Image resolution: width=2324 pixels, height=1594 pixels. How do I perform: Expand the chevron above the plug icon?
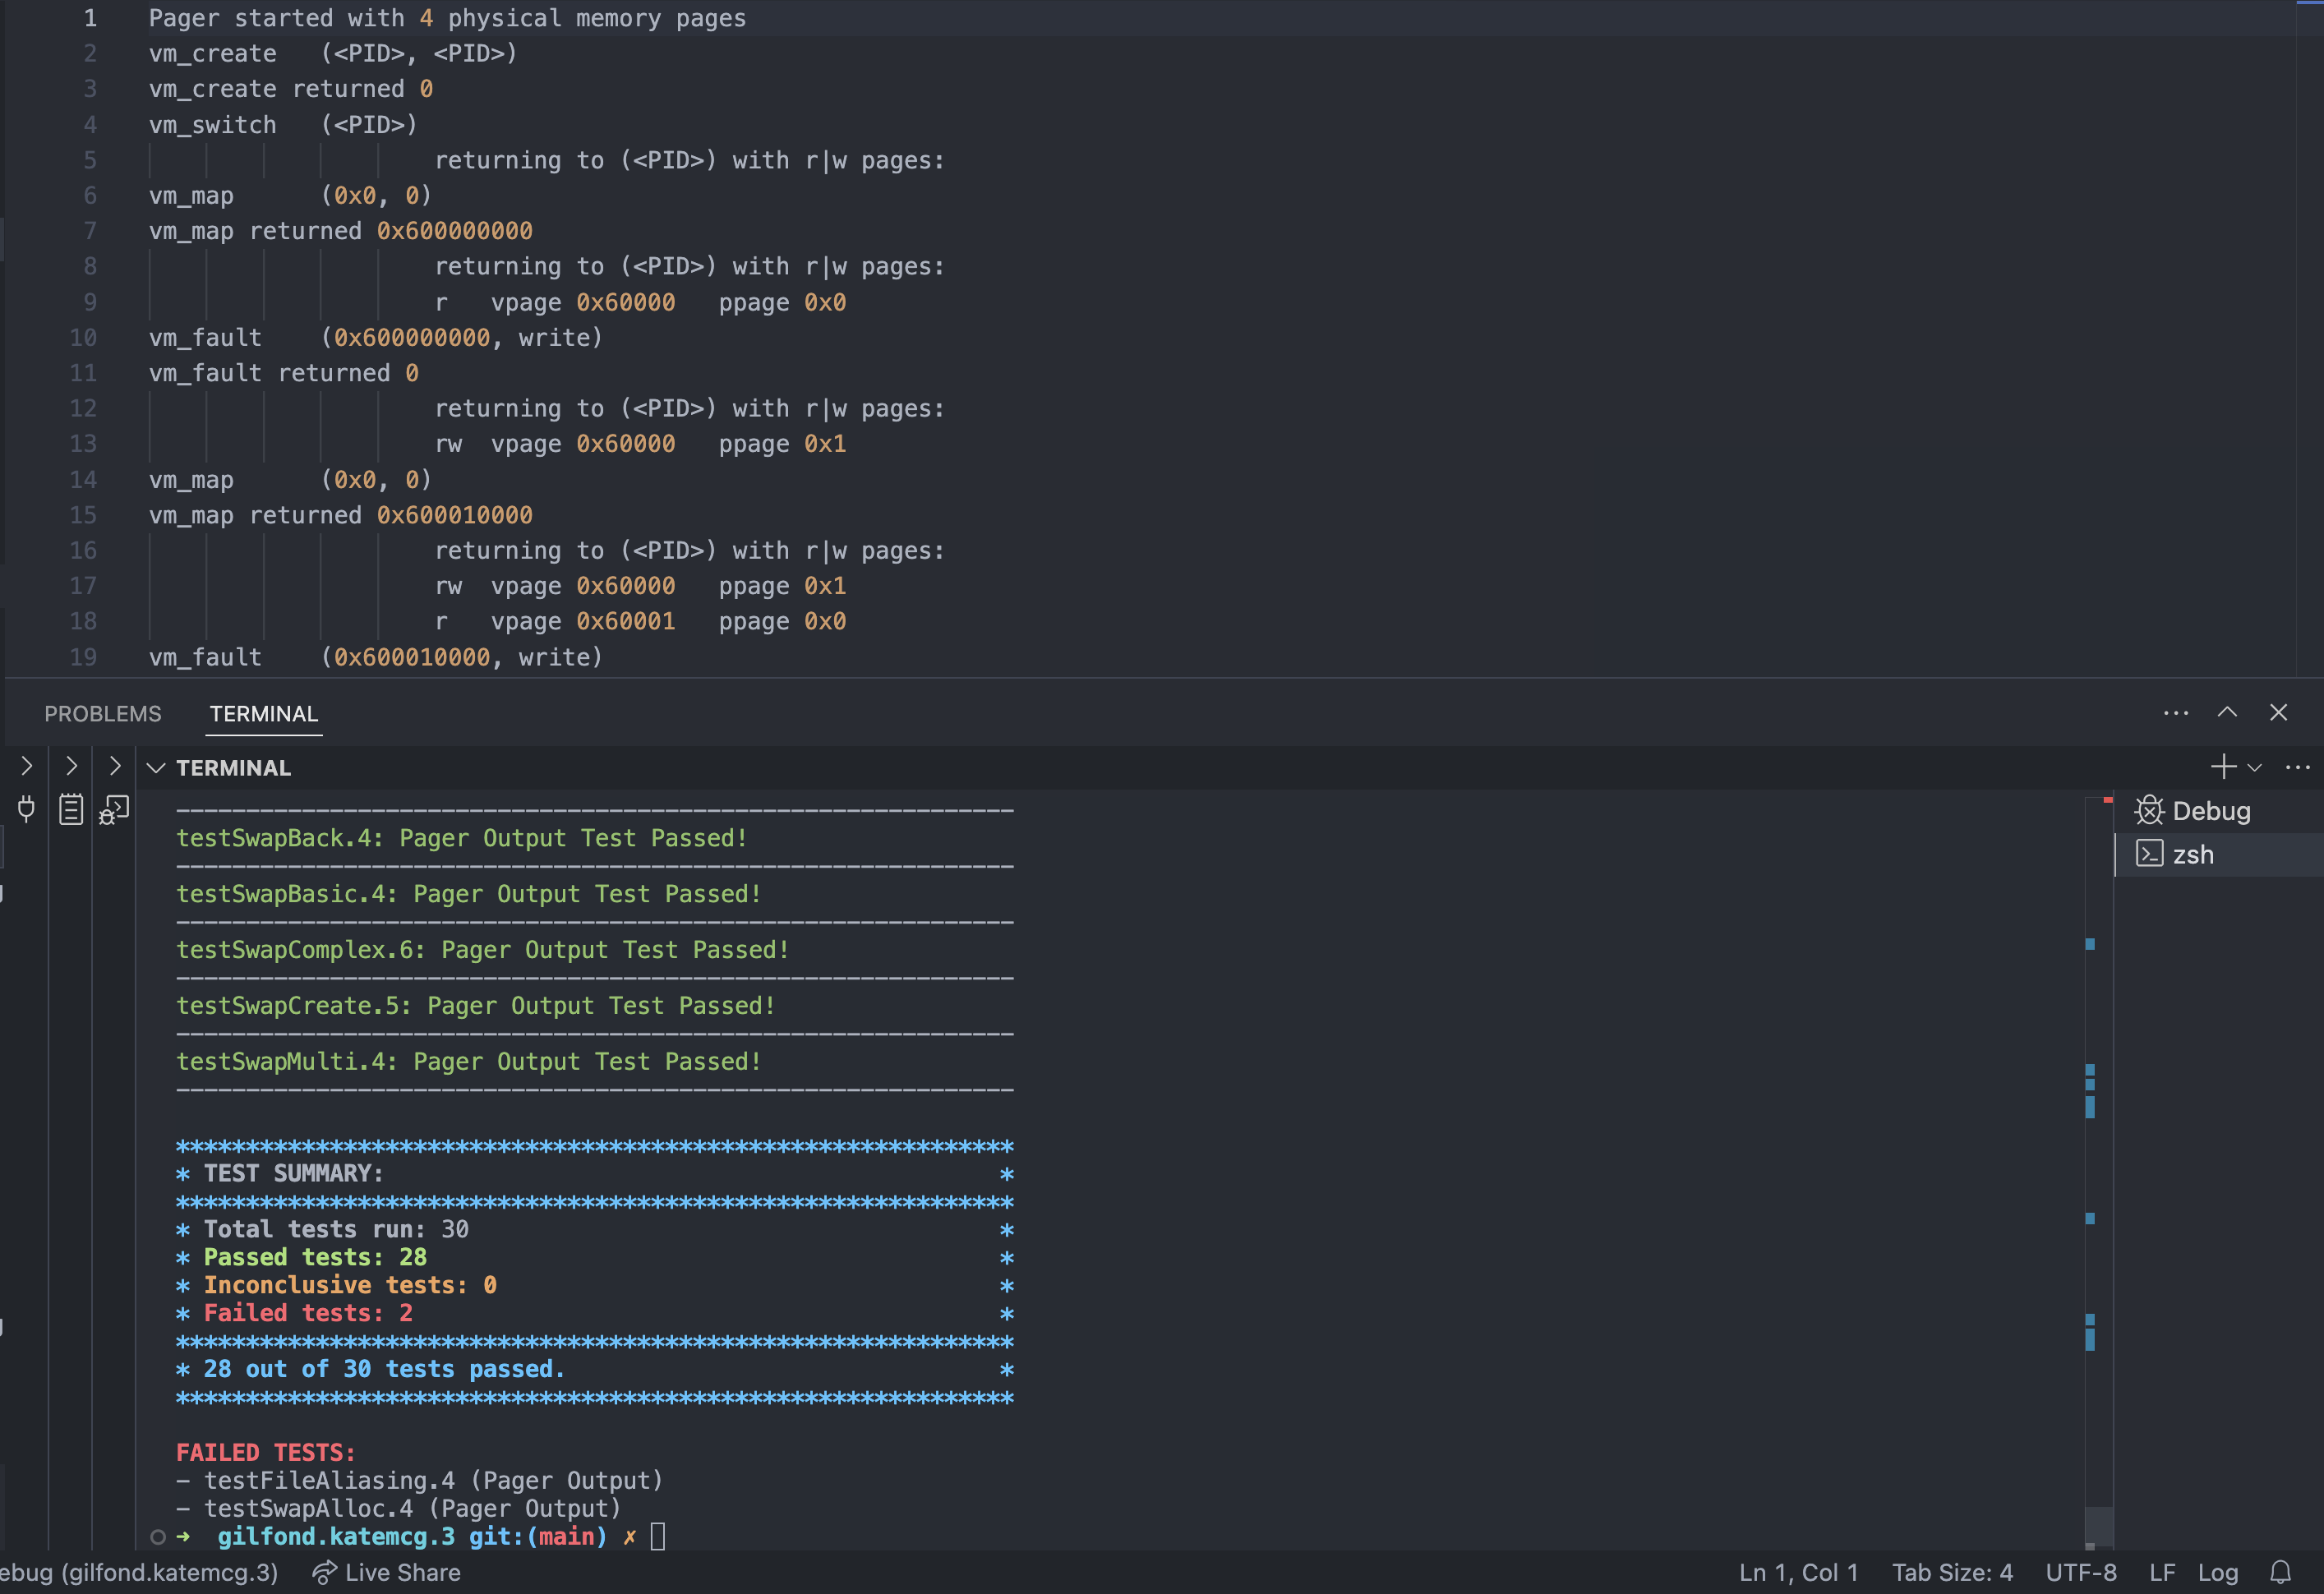click(27, 766)
